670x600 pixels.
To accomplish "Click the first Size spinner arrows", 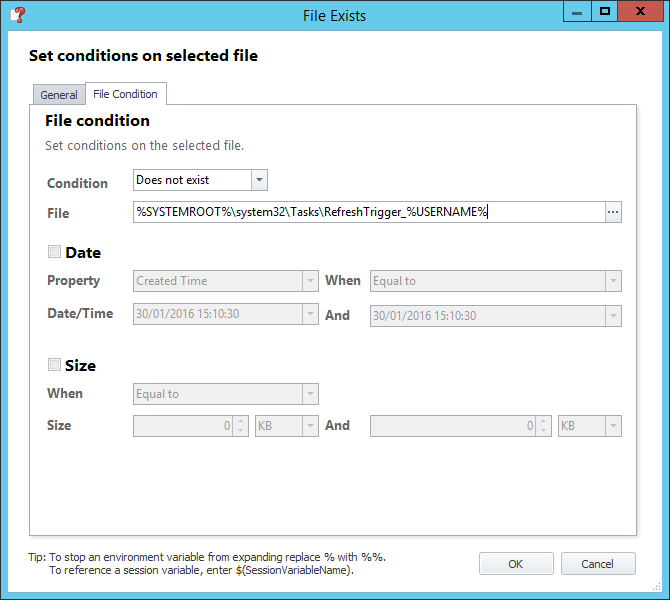I will coord(240,426).
